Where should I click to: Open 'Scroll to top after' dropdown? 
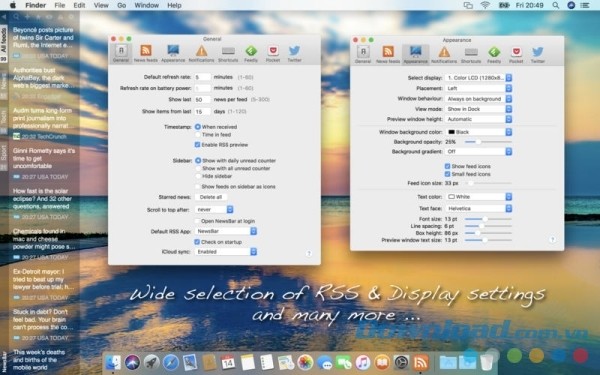point(214,209)
